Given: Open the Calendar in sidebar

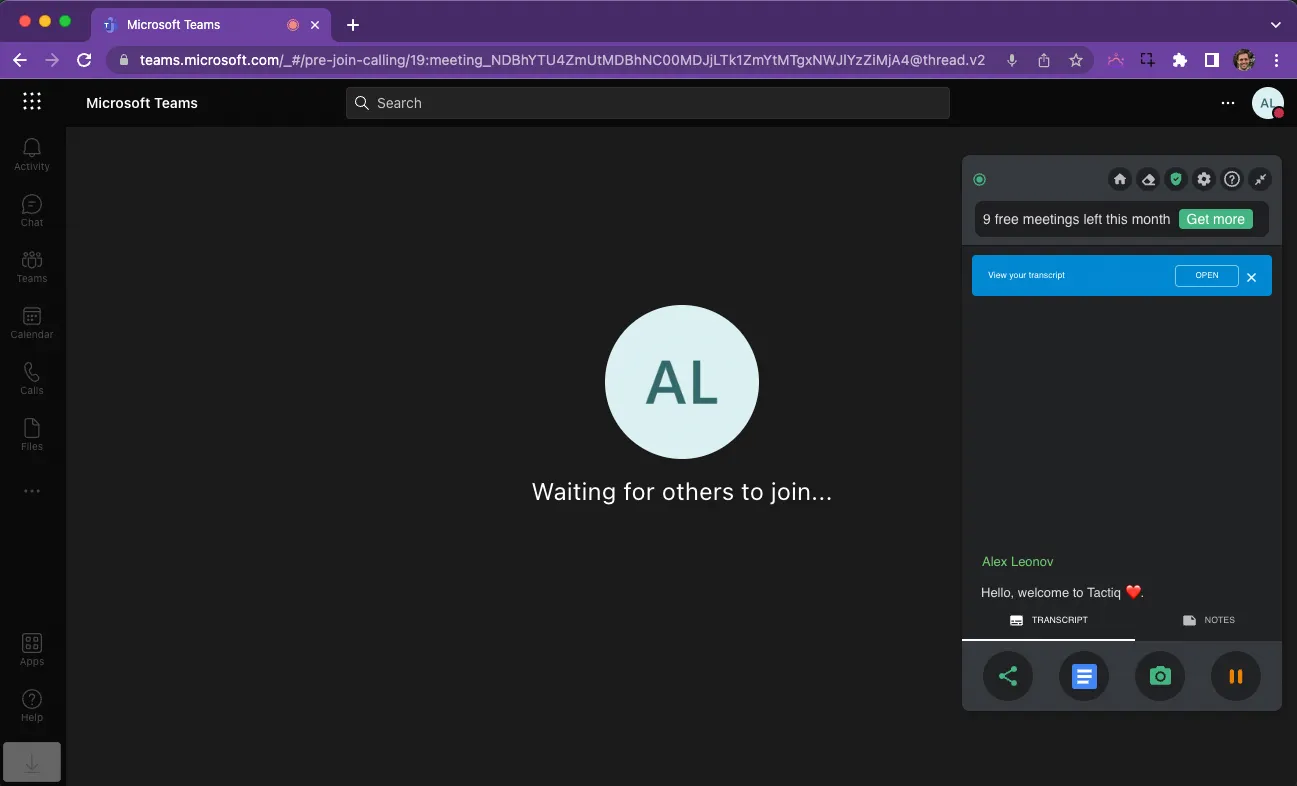Looking at the screenshot, I should pyautogui.click(x=32, y=322).
